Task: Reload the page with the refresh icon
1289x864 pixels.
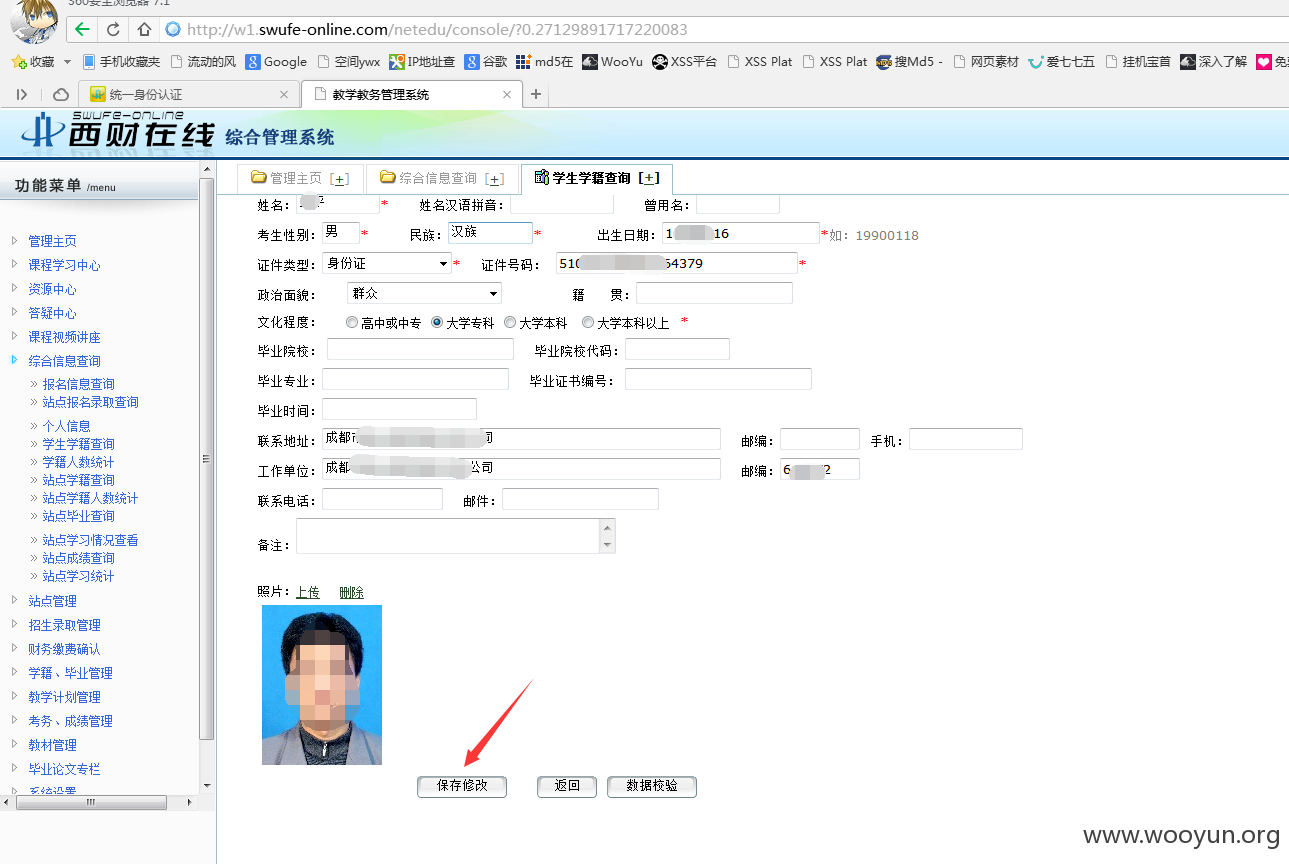Action: point(113,29)
